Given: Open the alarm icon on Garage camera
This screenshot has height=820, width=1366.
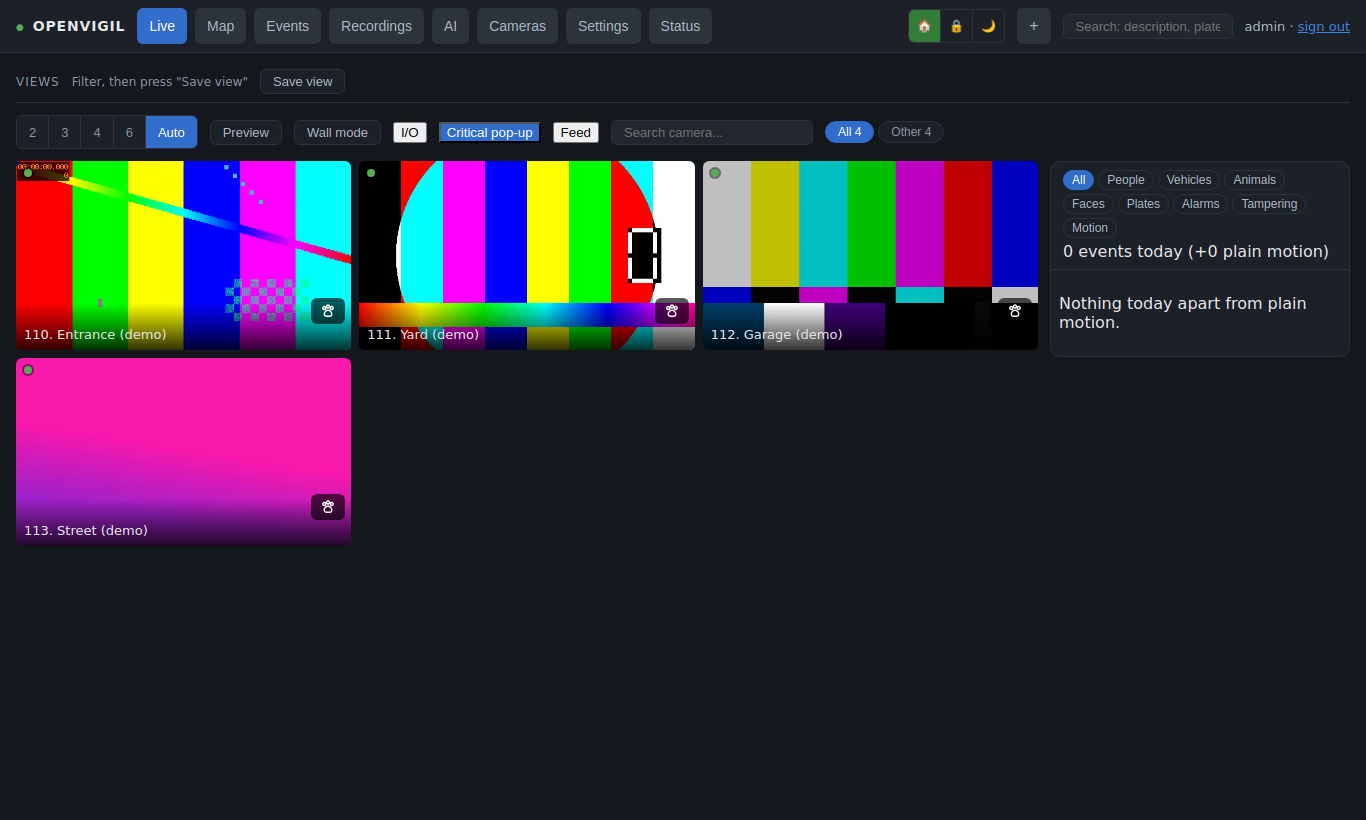Looking at the screenshot, I should (1015, 311).
